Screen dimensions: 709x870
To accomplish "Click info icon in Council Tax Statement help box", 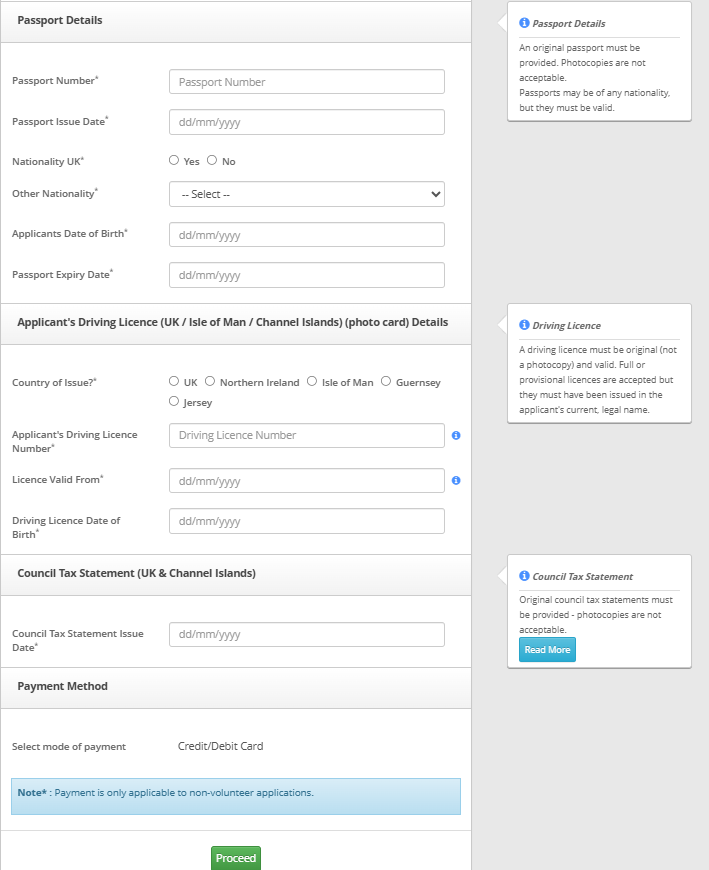I will click(x=524, y=576).
